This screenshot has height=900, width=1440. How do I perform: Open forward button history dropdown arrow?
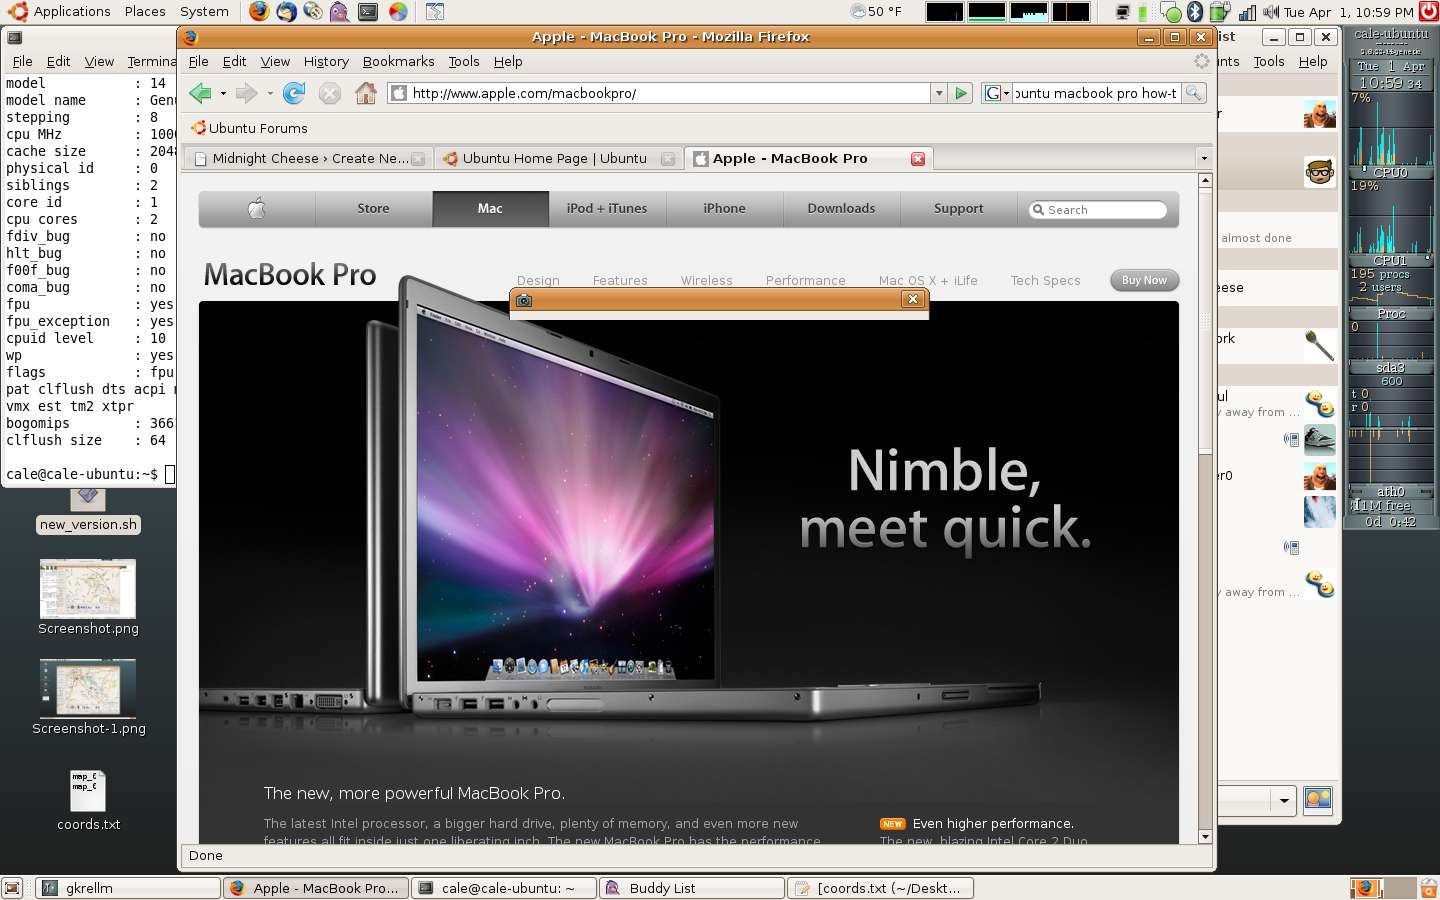coord(269,94)
